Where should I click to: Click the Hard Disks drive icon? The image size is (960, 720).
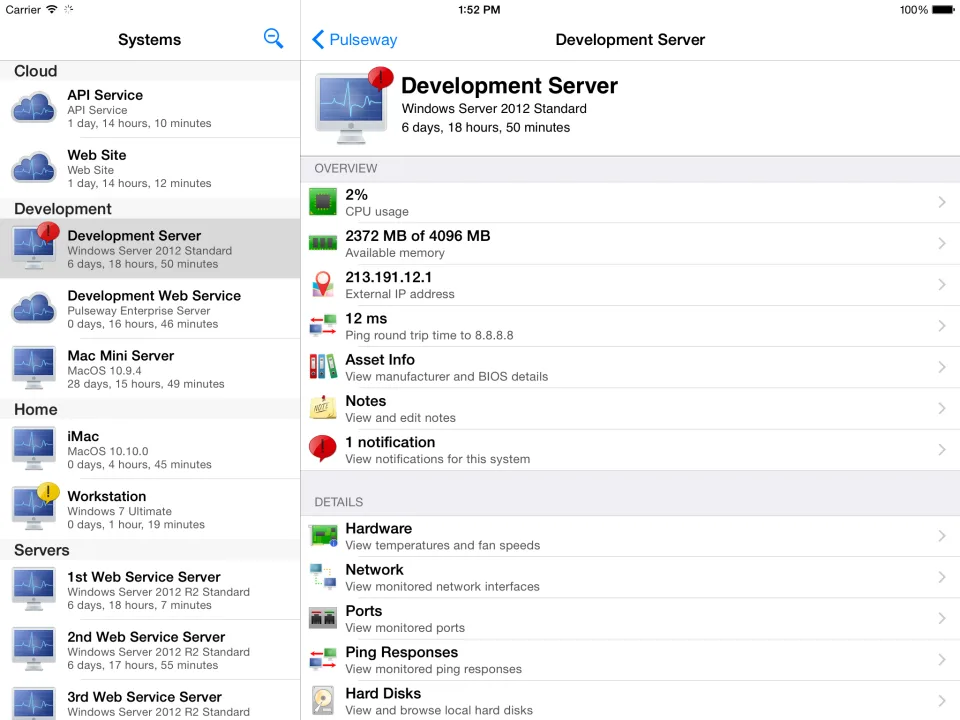(x=323, y=700)
